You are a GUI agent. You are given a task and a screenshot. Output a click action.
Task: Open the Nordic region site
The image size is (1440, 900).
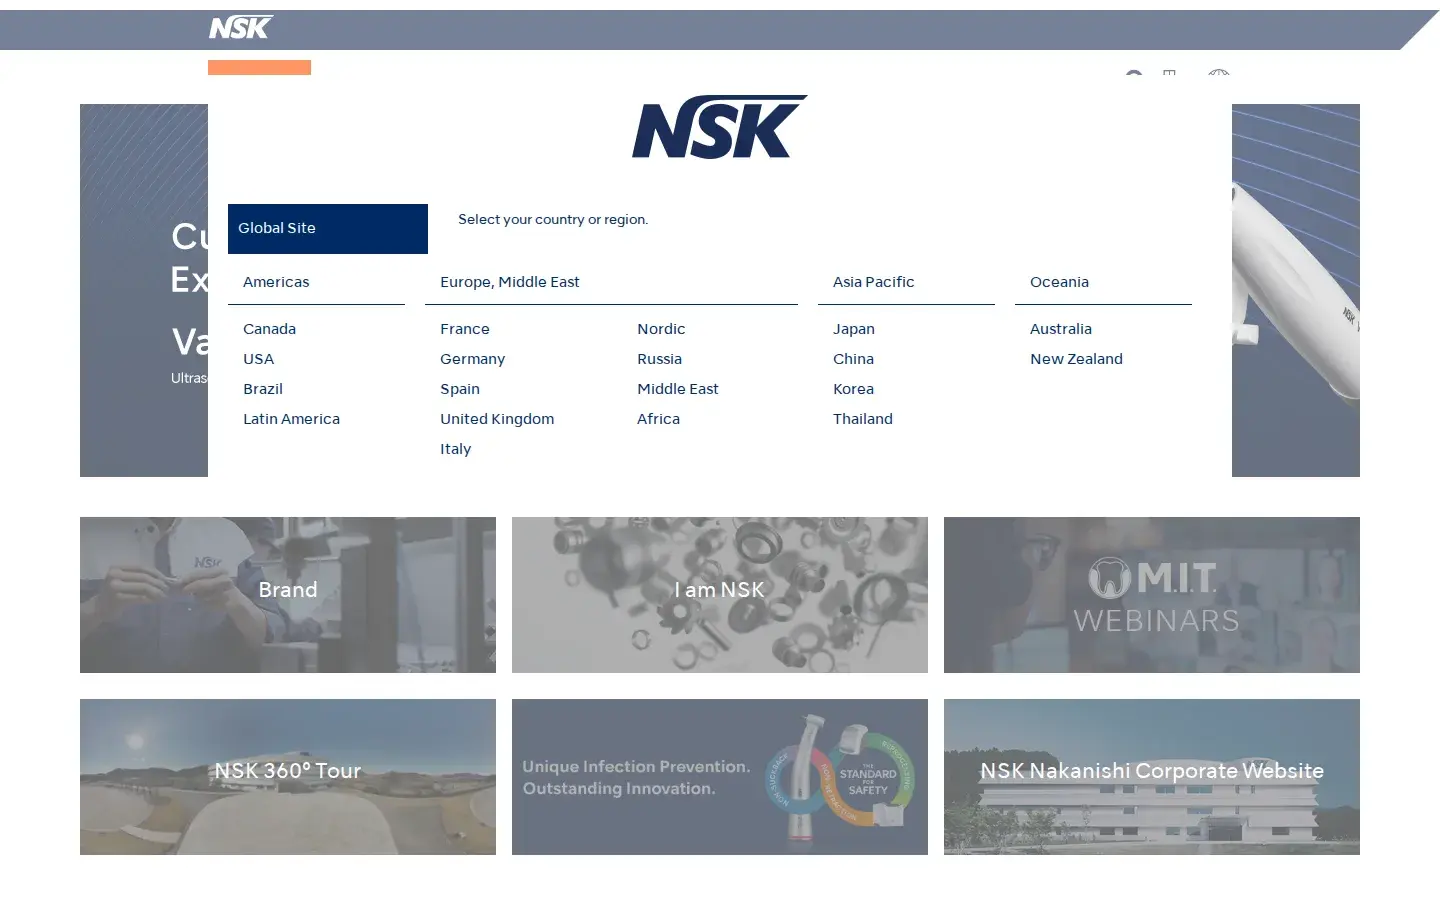pyautogui.click(x=661, y=329)
